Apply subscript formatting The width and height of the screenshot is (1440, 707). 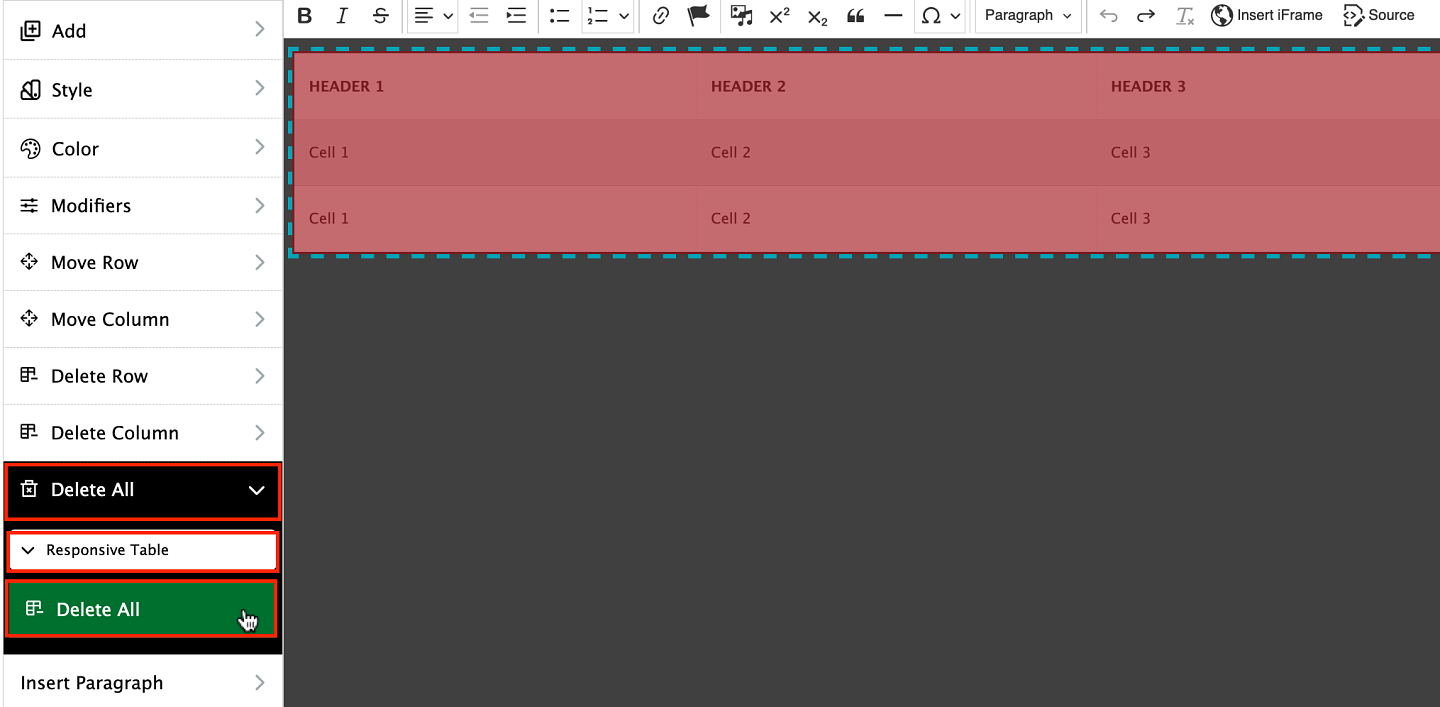817,17
